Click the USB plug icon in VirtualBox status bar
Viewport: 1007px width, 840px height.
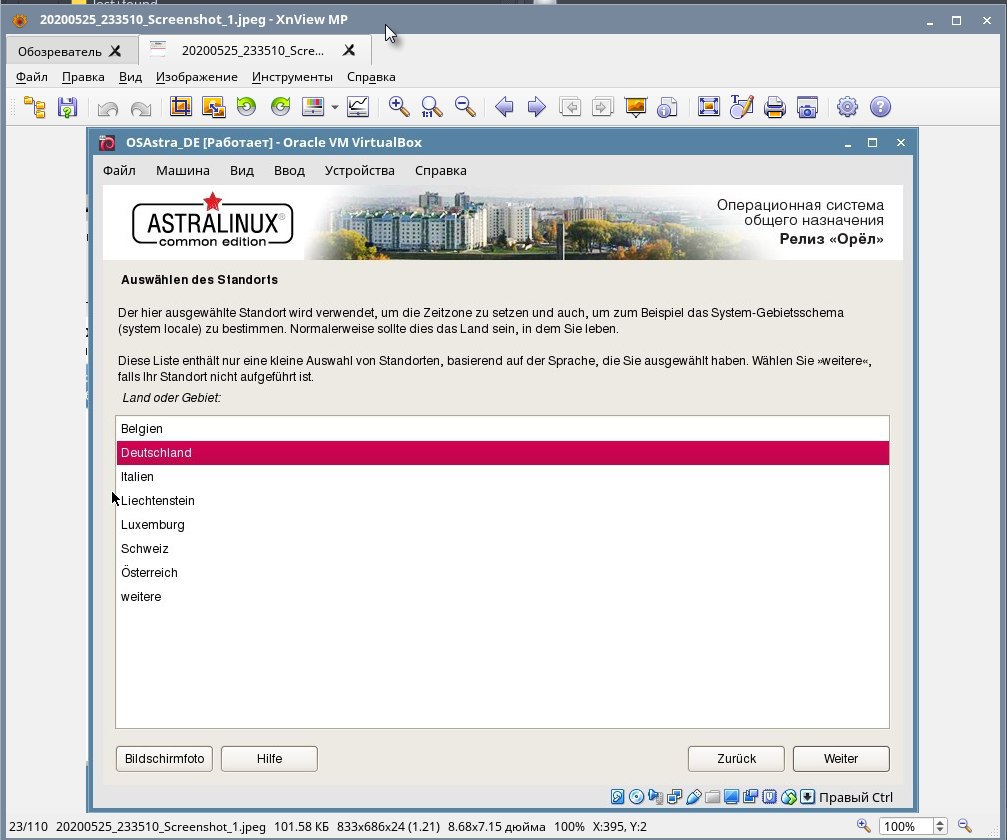(694, 797)
